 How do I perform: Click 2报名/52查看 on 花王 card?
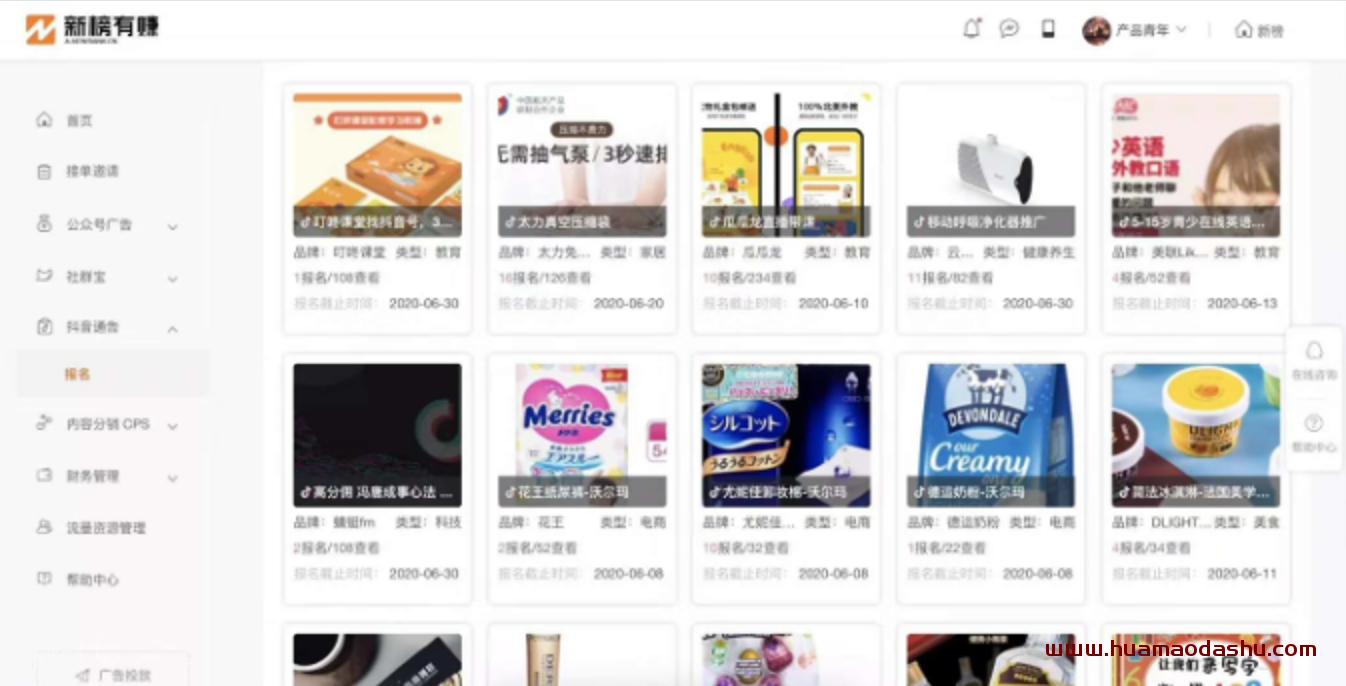541,548
